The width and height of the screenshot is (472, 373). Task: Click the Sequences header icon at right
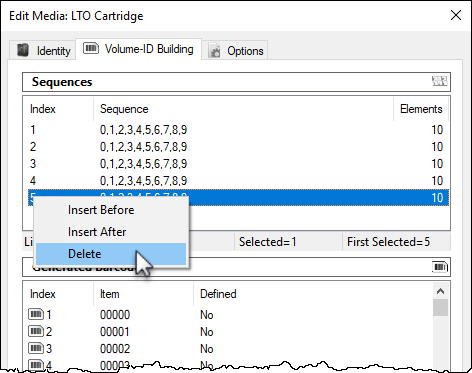pyautogui.click(x=439, y=81)
